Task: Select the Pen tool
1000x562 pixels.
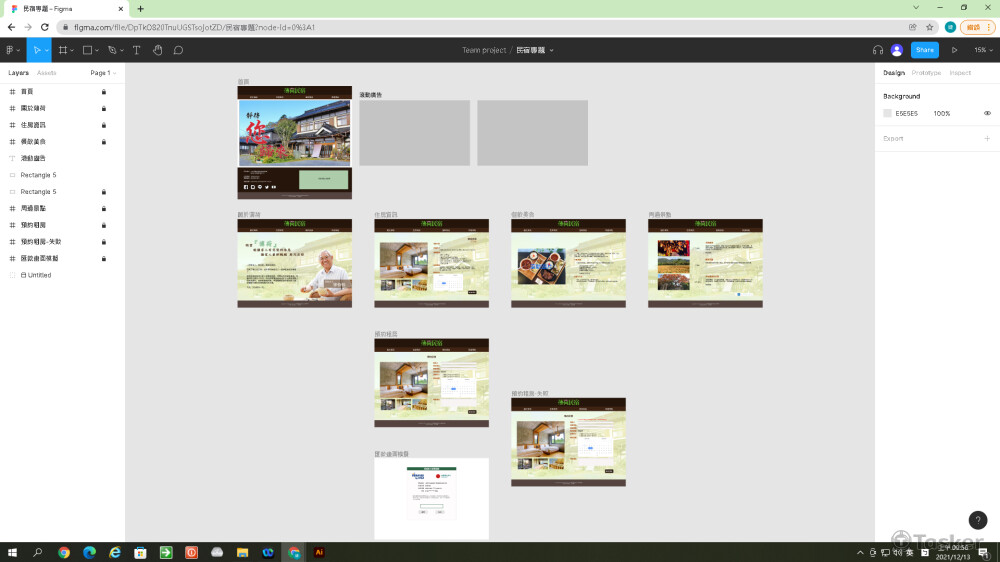Action: coord(112,50)
